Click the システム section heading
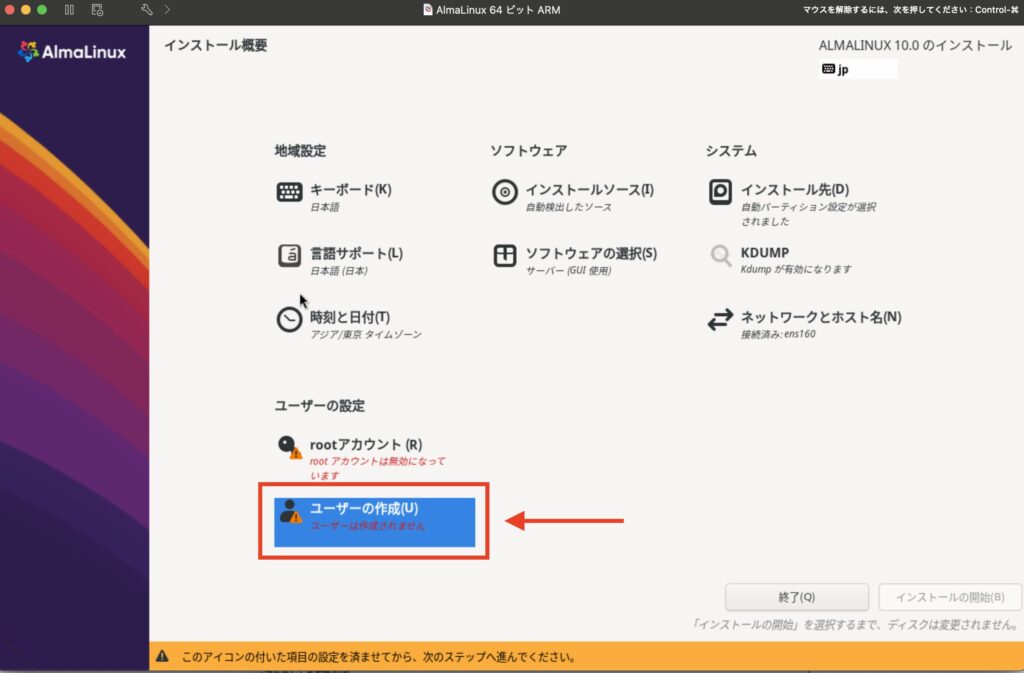The image size is (1024, 673). point(731,151)
